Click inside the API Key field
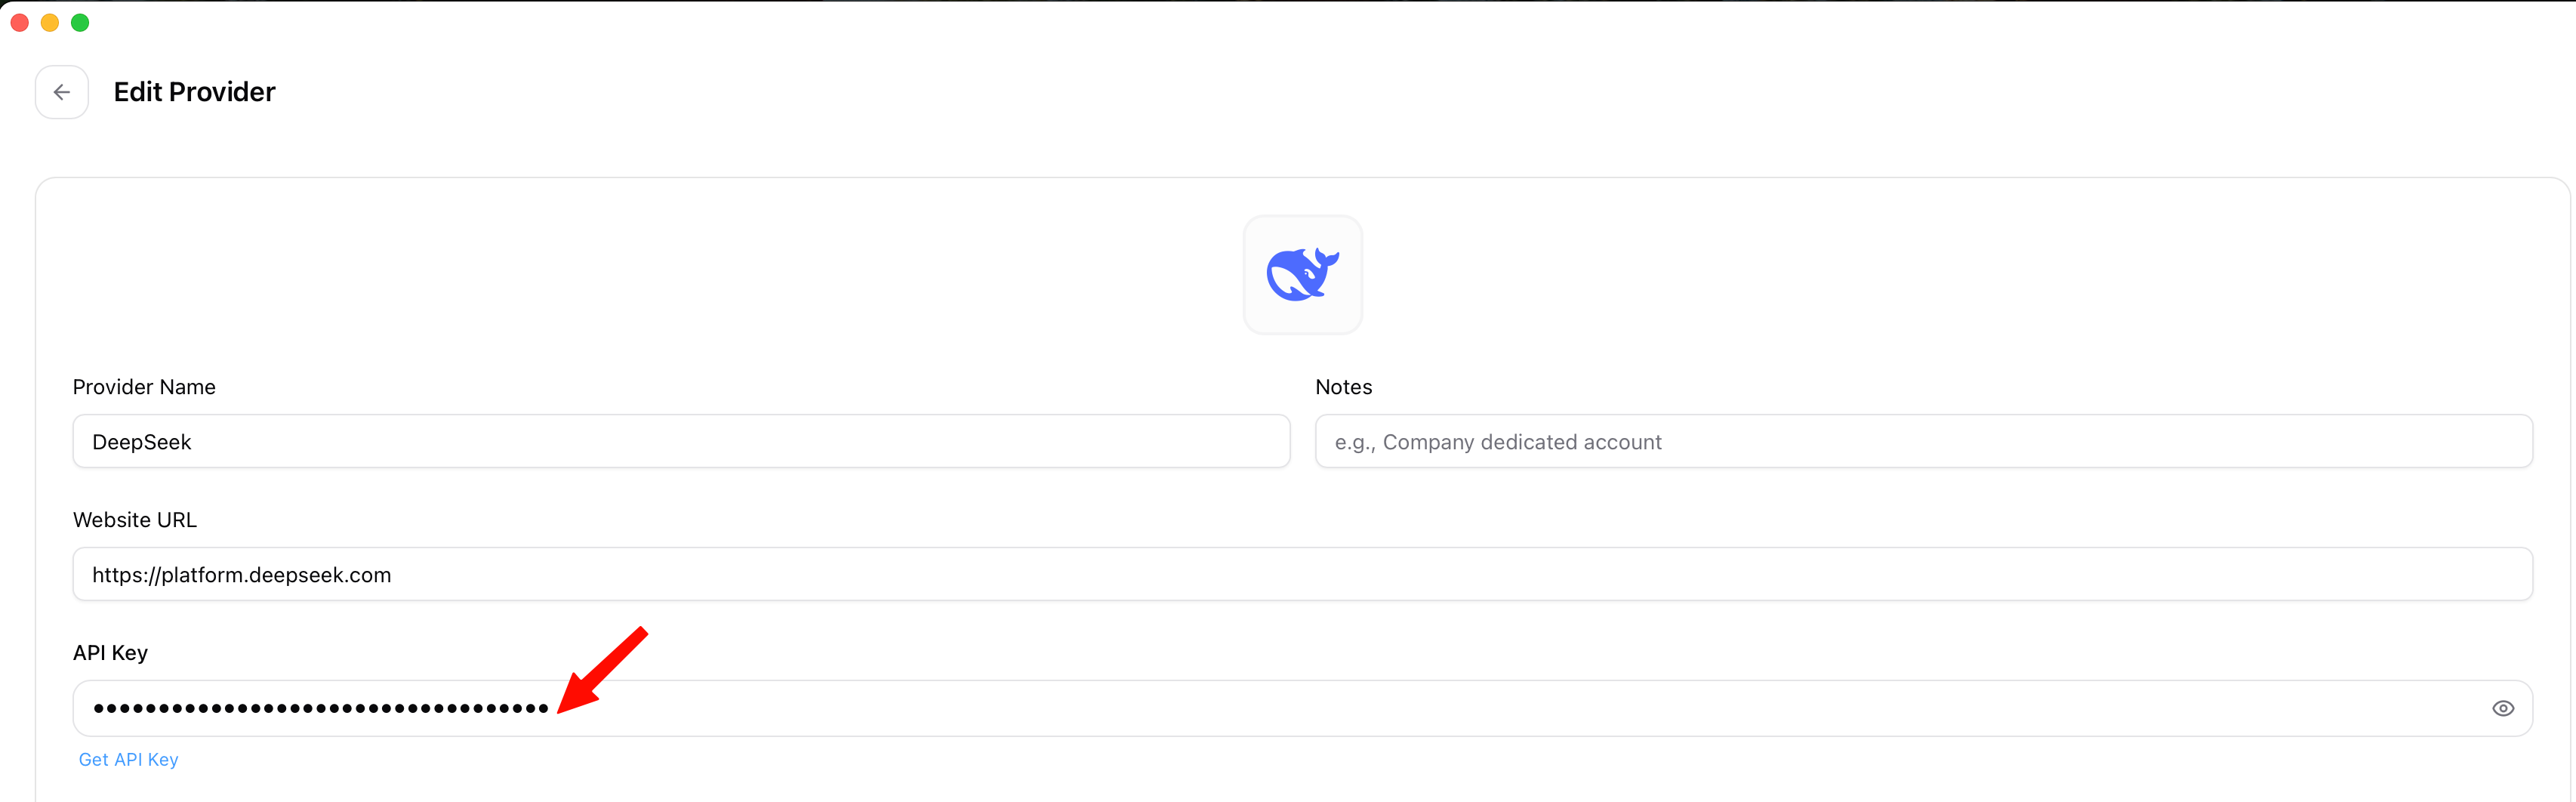Viewport: 2576px width, 802px height. [x=1302, y=708]
